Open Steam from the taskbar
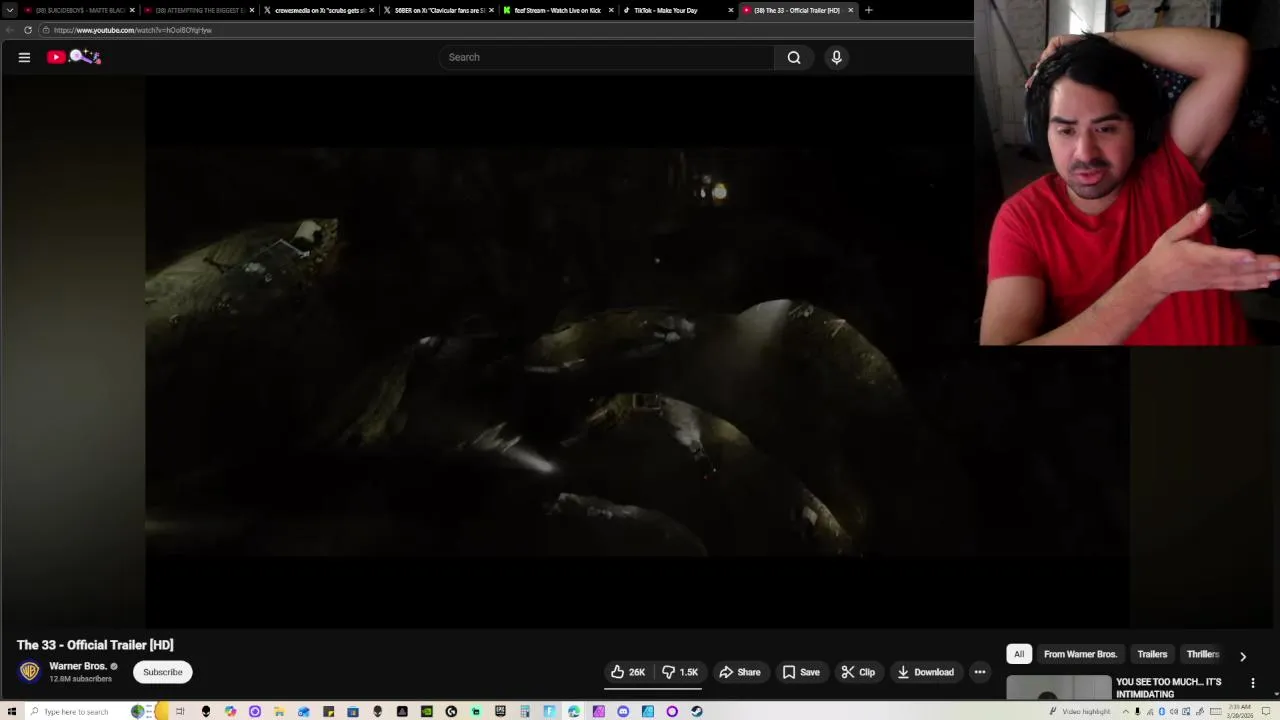Image resolution: width=1280 pixels, height=720 pixels. tap(696, 711)
